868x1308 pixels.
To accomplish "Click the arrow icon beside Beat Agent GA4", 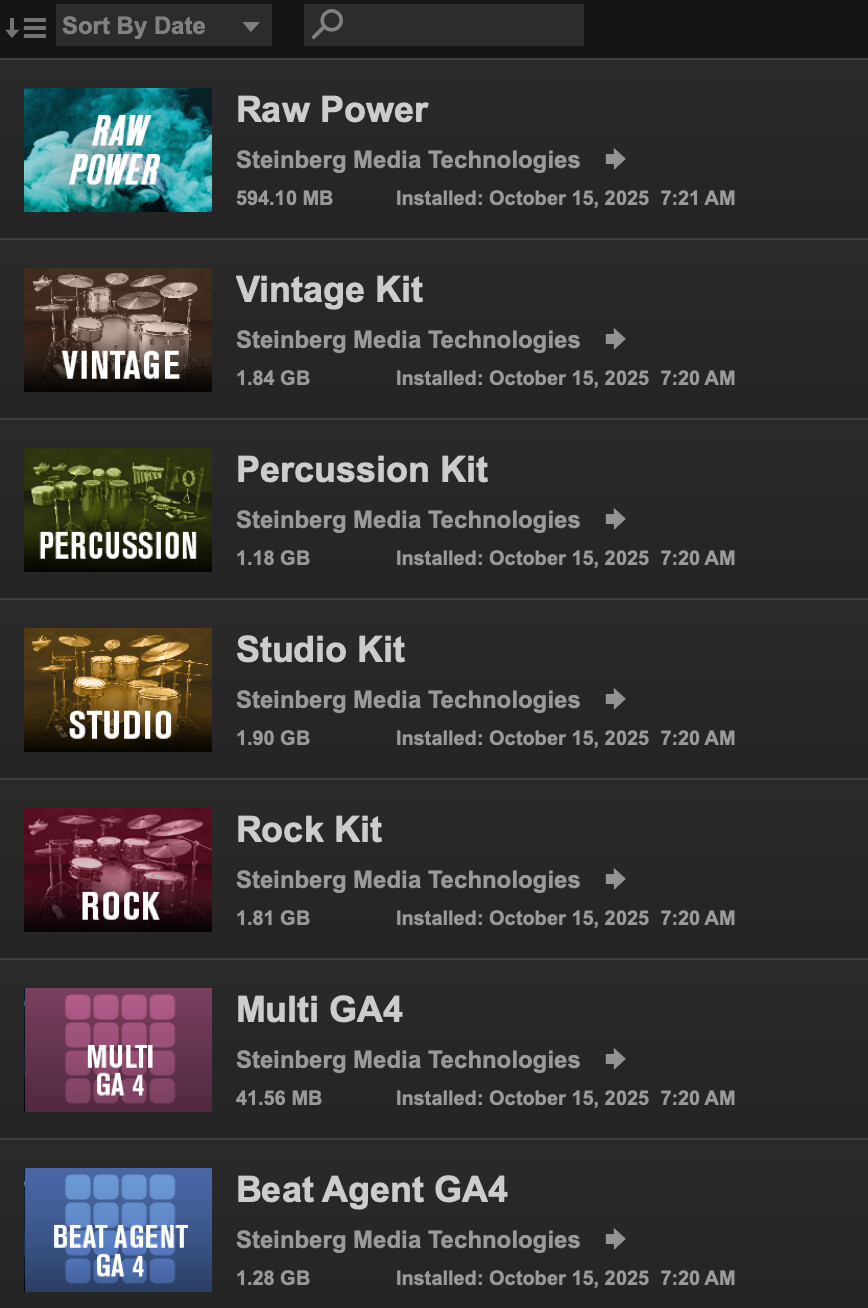I will 615,1239.
